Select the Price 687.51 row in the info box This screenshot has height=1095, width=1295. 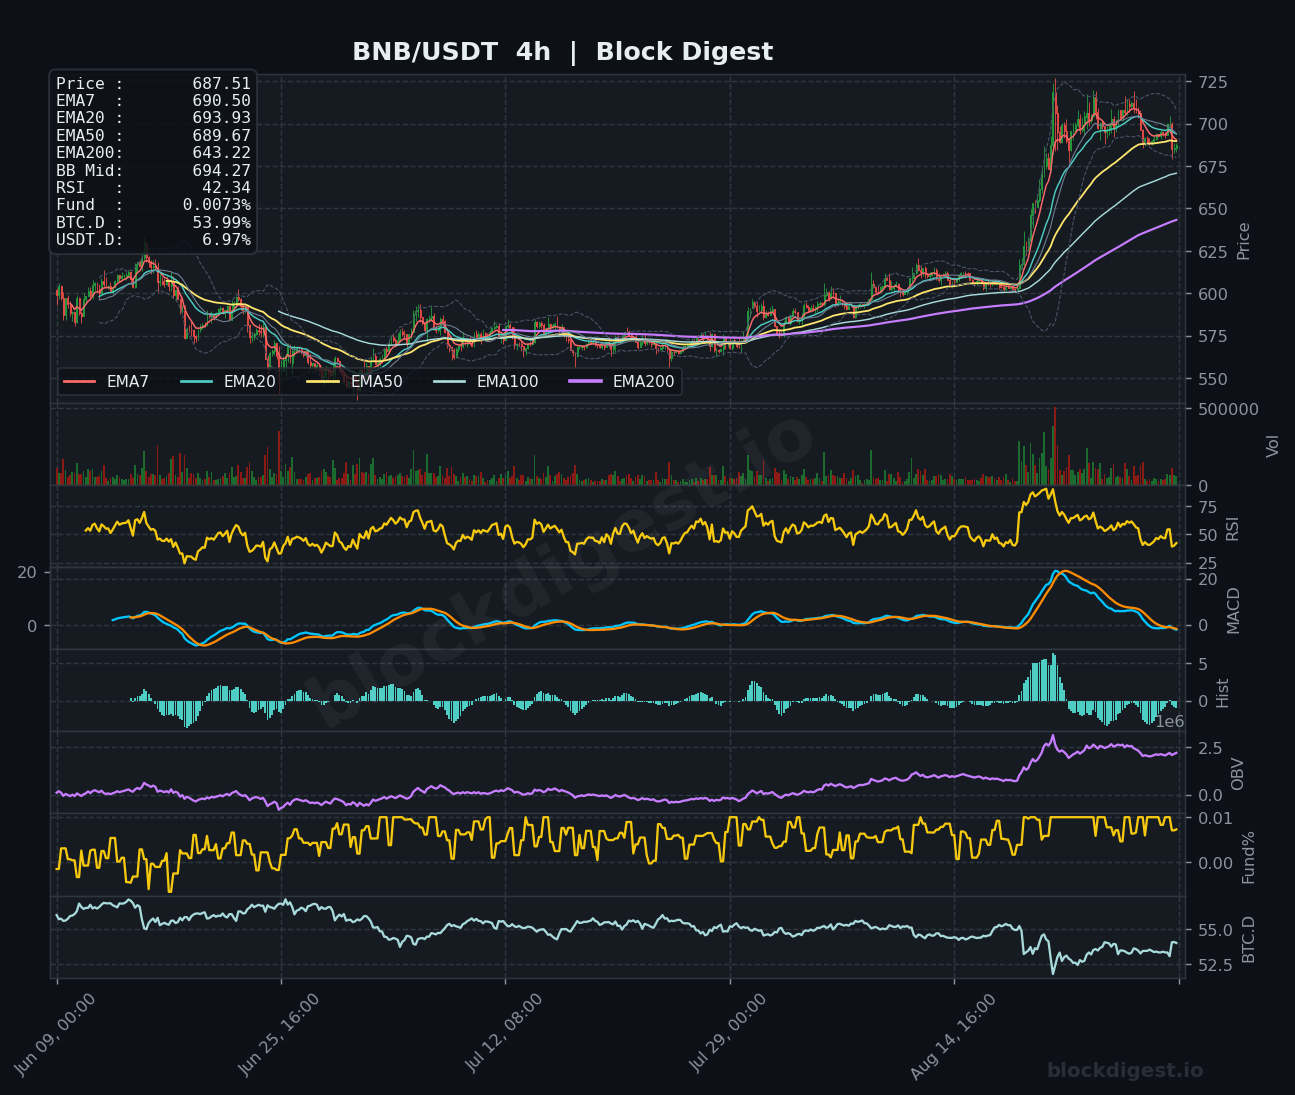[x=153, y=84]
